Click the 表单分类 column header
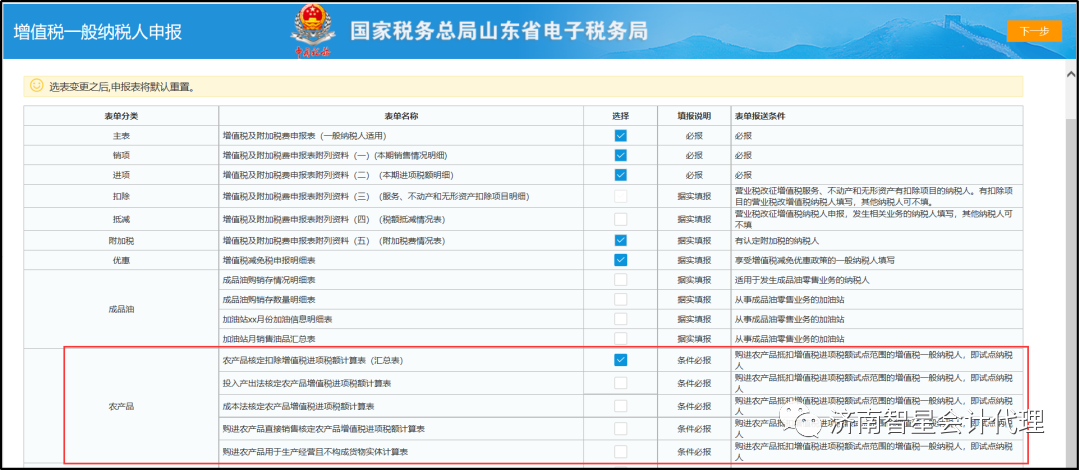Viewport: 1080px width, 470px height. (x=121, y=116)
